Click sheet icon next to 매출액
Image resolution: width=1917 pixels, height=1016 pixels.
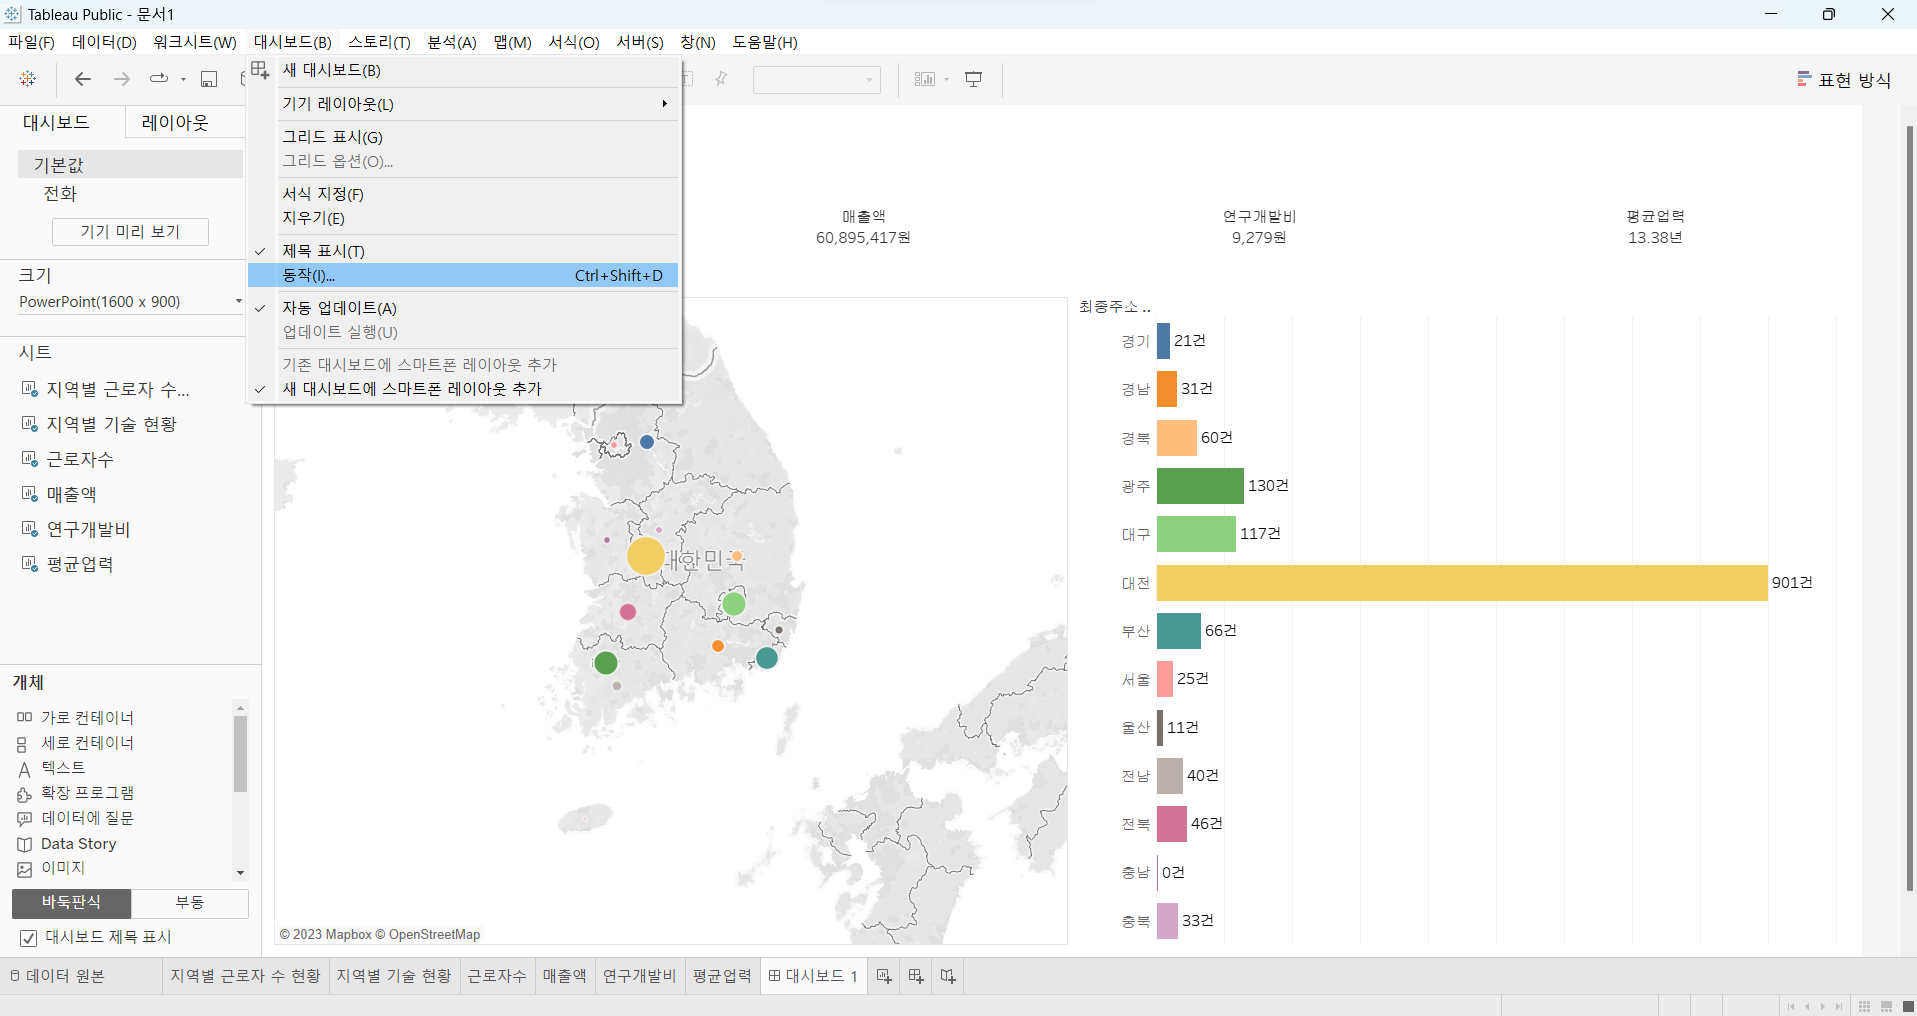tap(30, 494)
